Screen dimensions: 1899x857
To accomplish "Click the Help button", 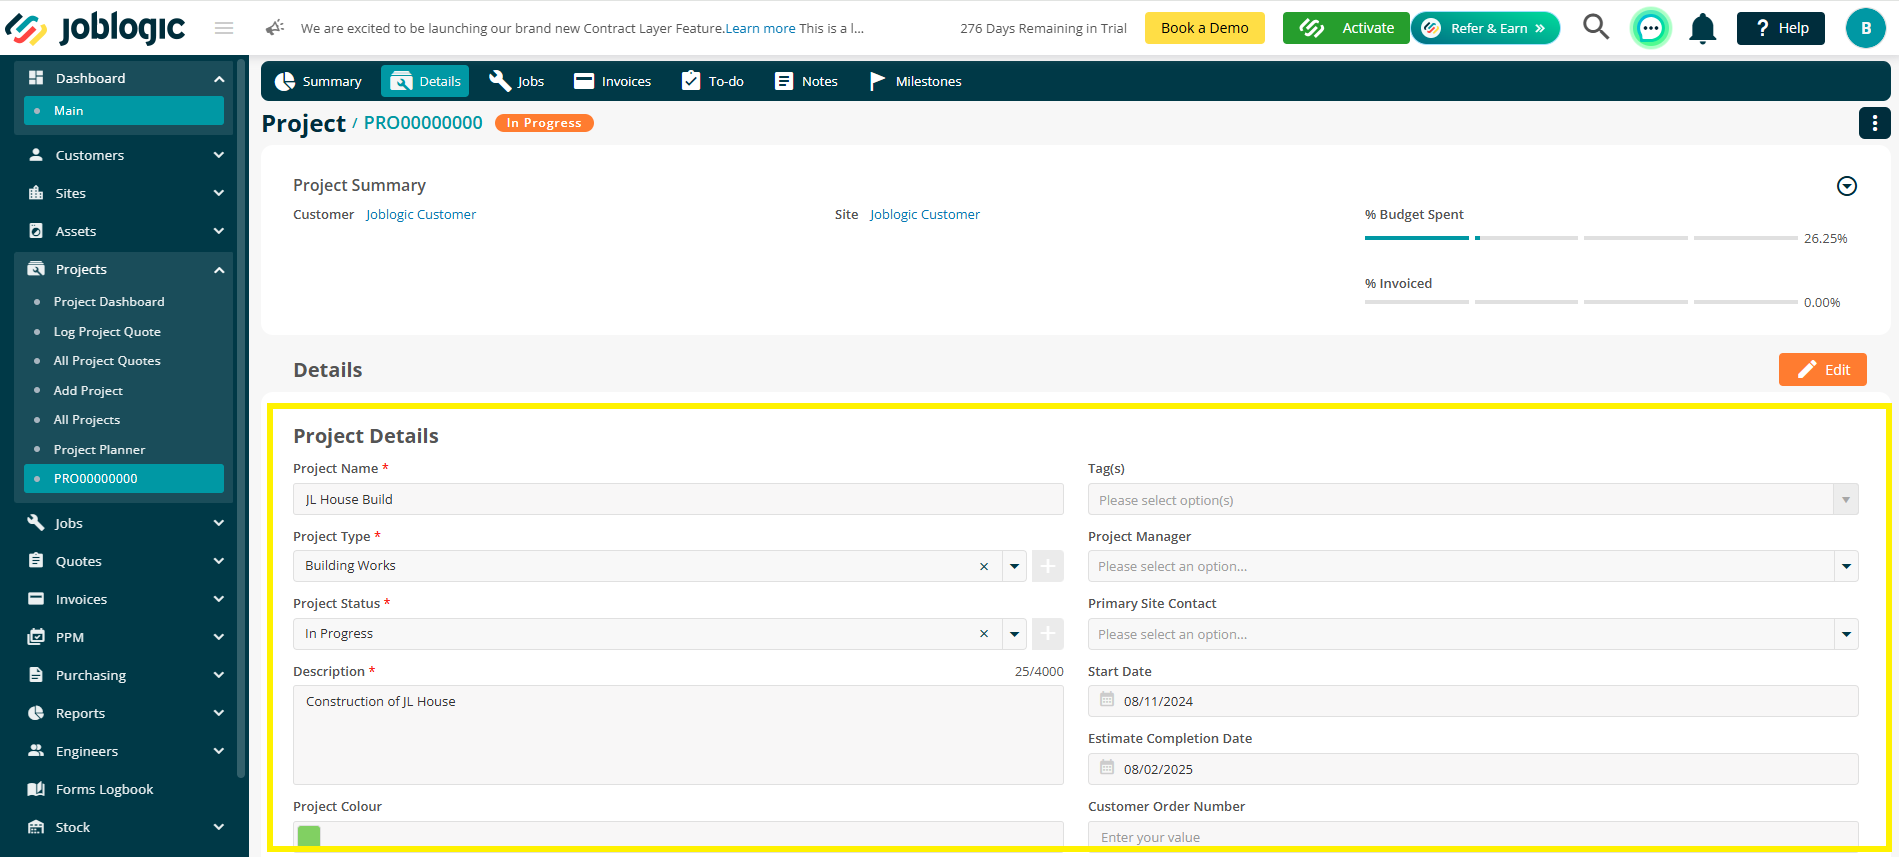I will tap(1780, 28).
